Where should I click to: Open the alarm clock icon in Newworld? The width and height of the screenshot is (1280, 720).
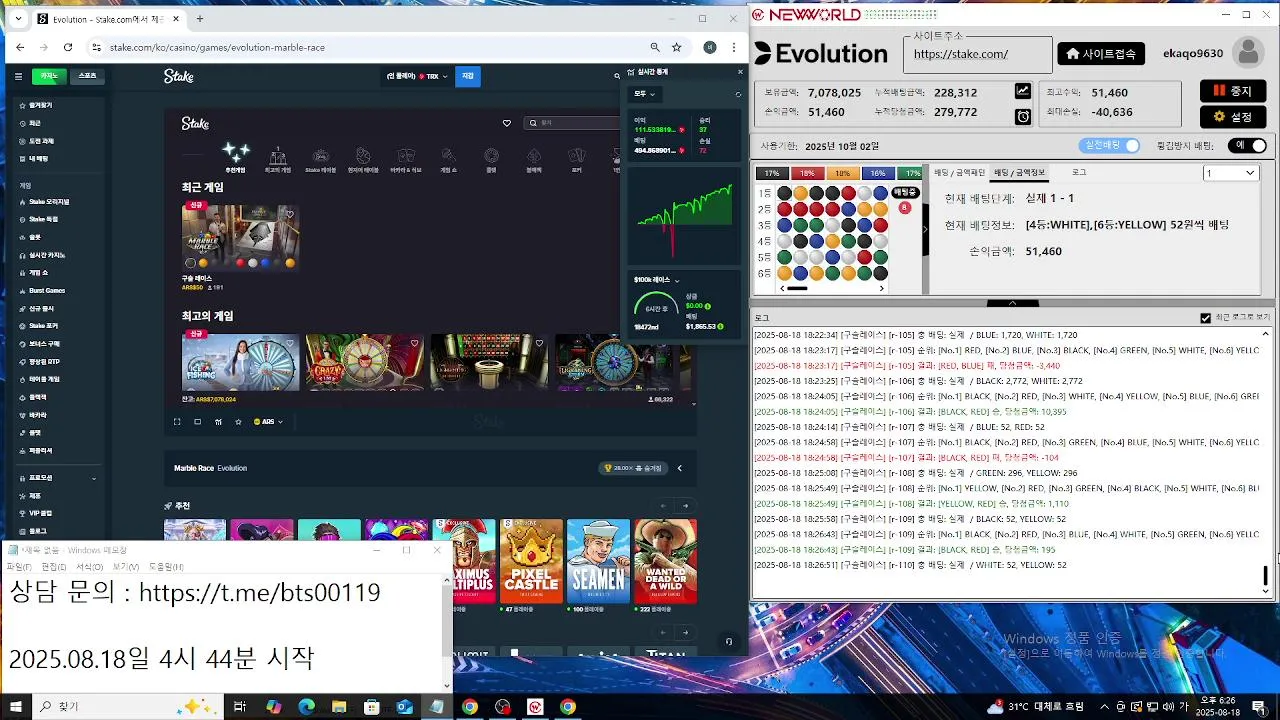(1022, 116)
